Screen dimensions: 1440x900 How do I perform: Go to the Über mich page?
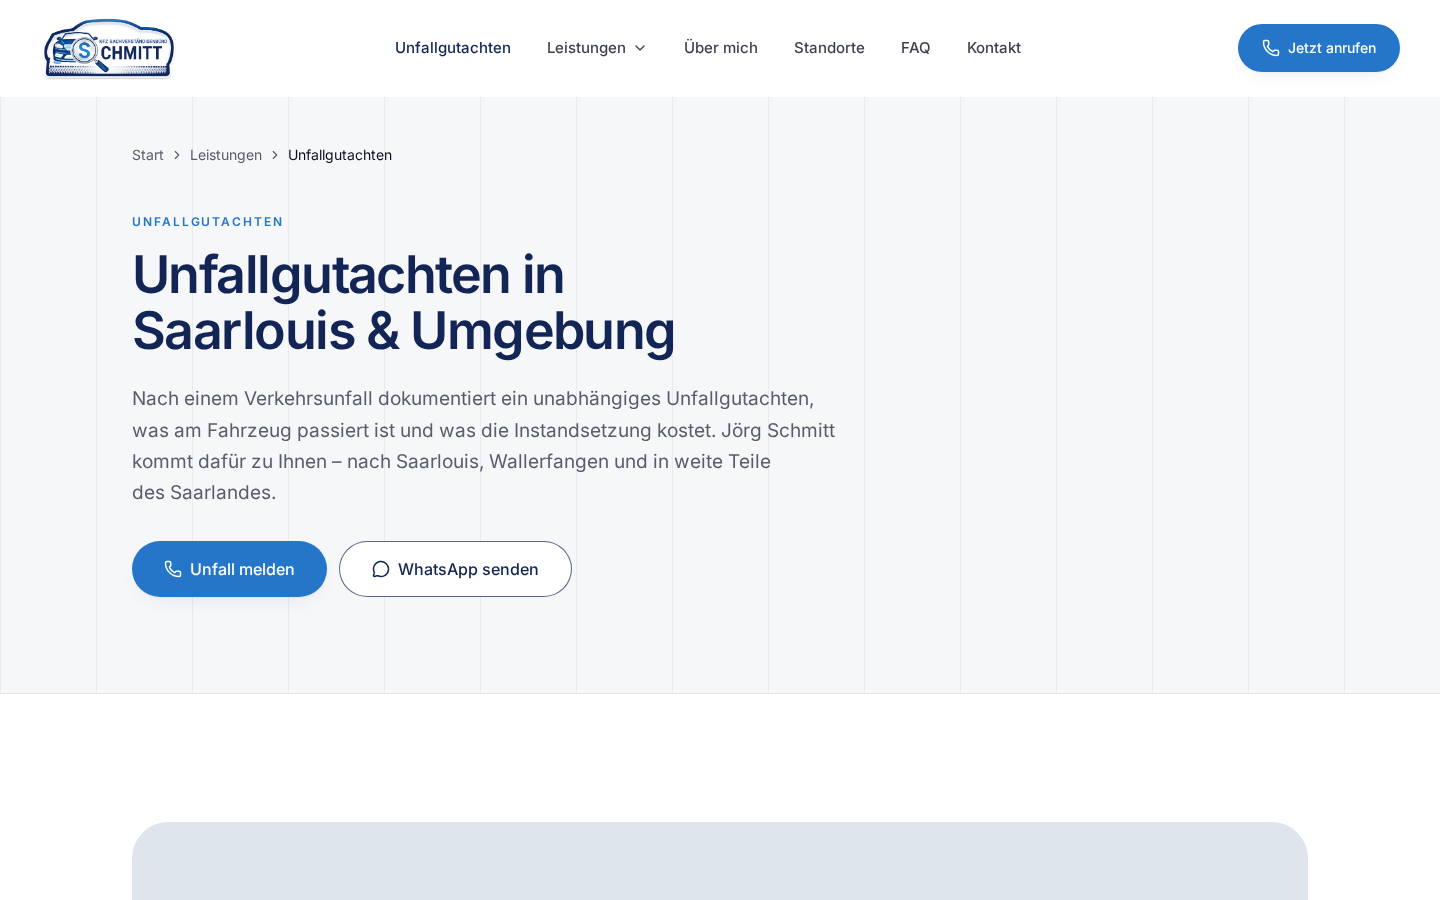point(721,48)
